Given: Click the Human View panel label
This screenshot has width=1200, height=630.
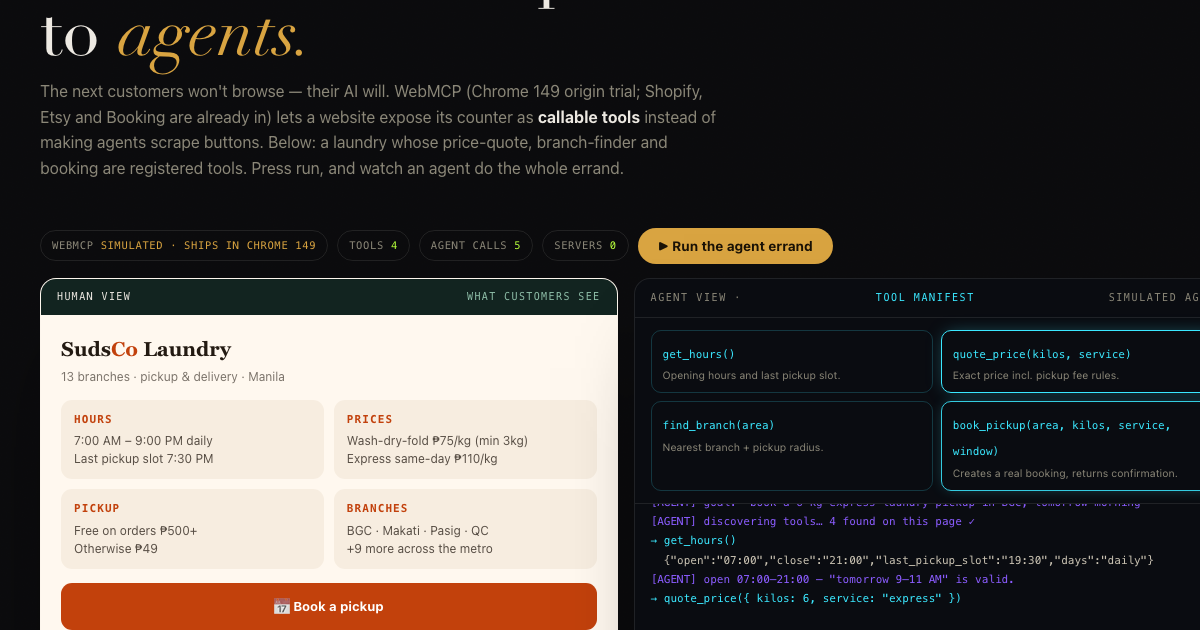Looking at the screenshot, I should (94, 296).
